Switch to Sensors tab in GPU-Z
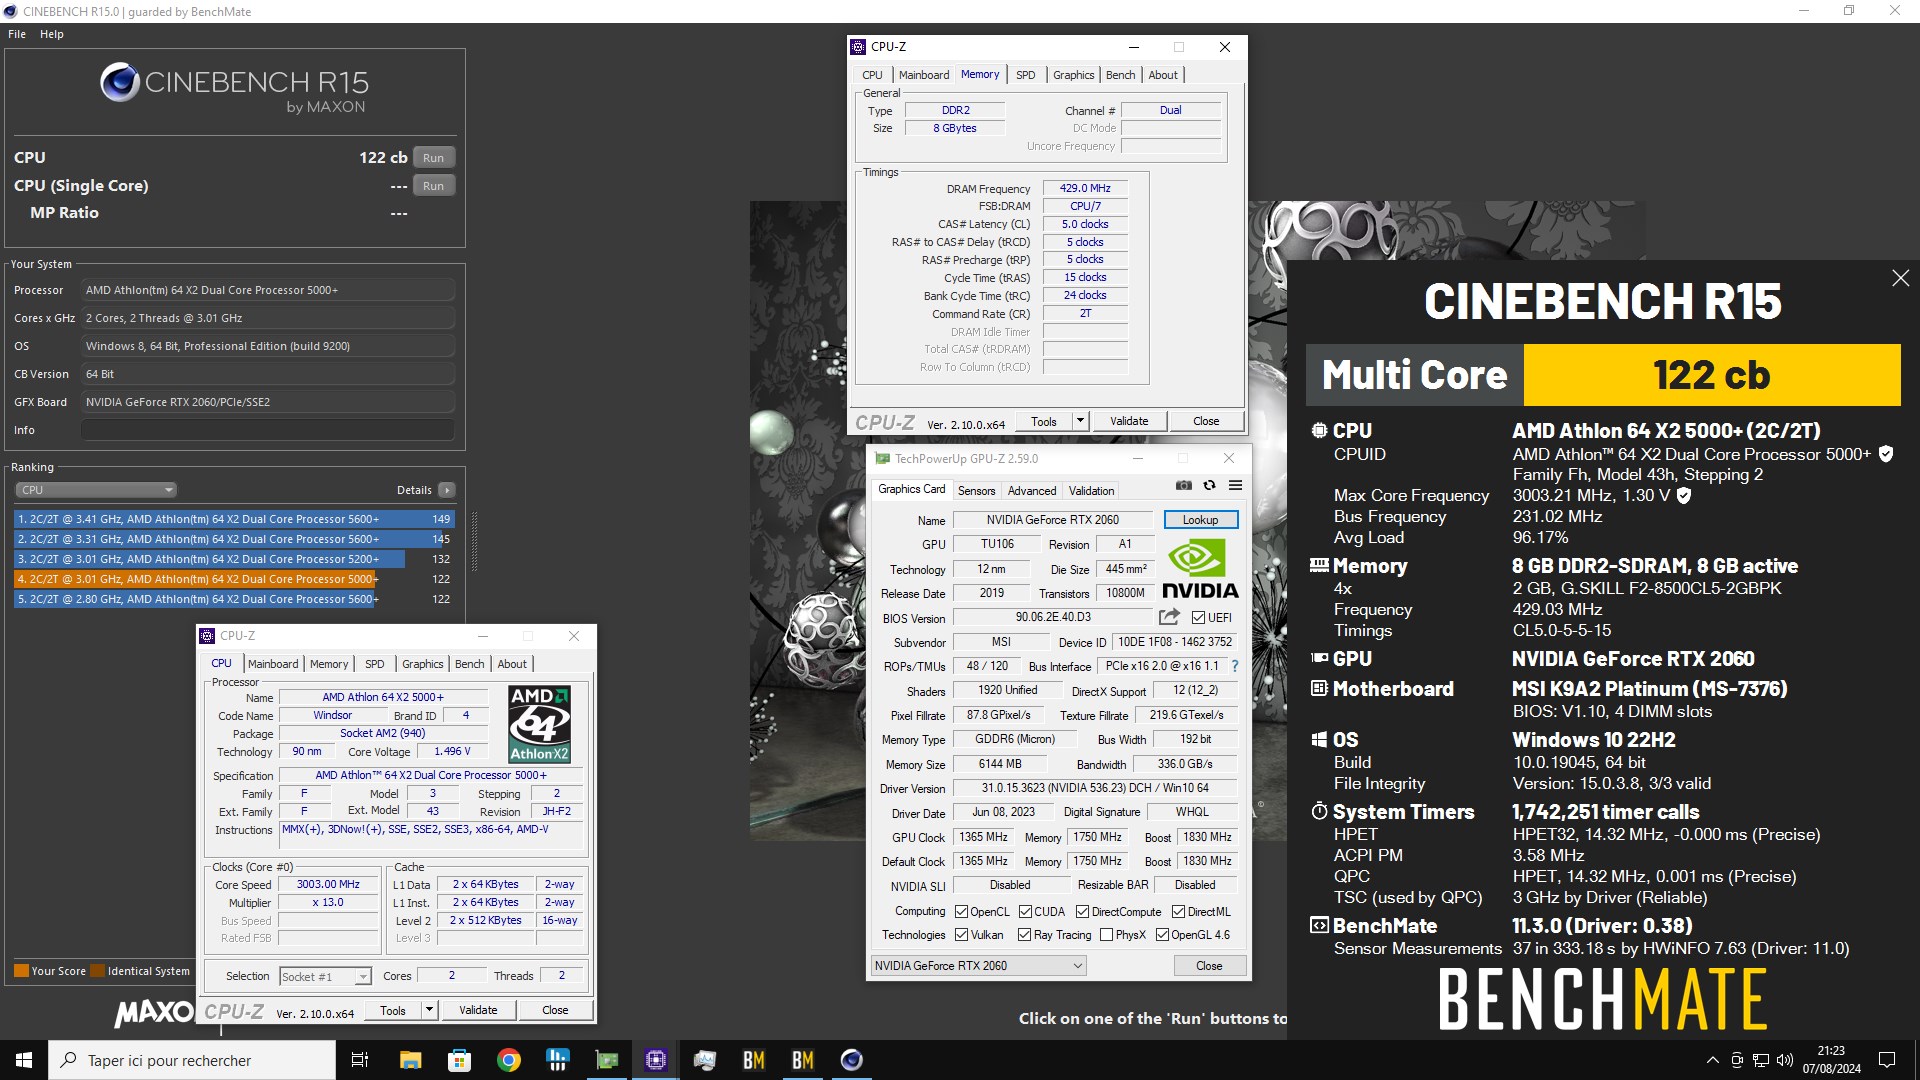1920x1080 pixels. (976, 491)
